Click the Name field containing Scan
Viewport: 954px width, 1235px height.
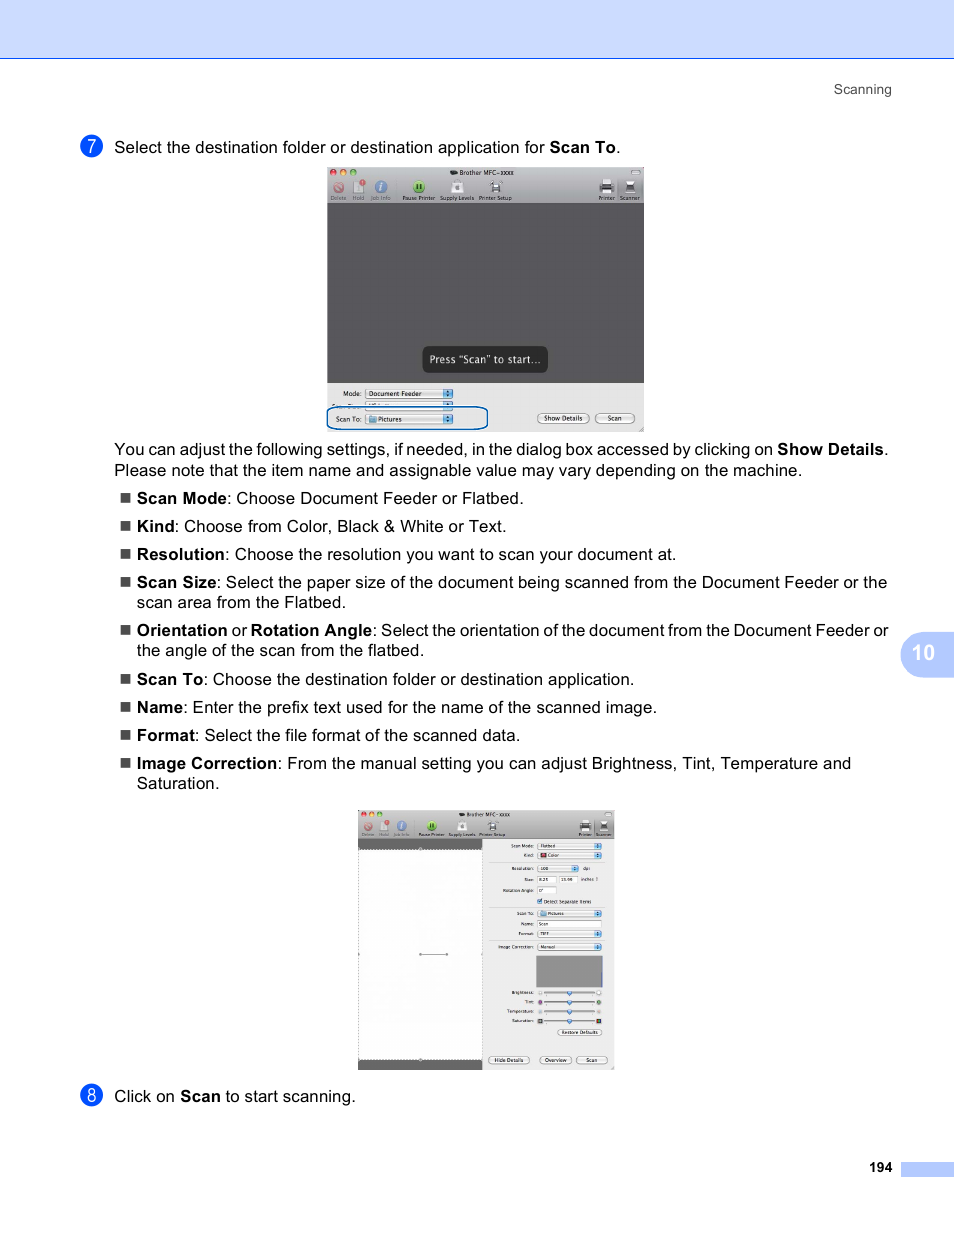click(570, 924)
